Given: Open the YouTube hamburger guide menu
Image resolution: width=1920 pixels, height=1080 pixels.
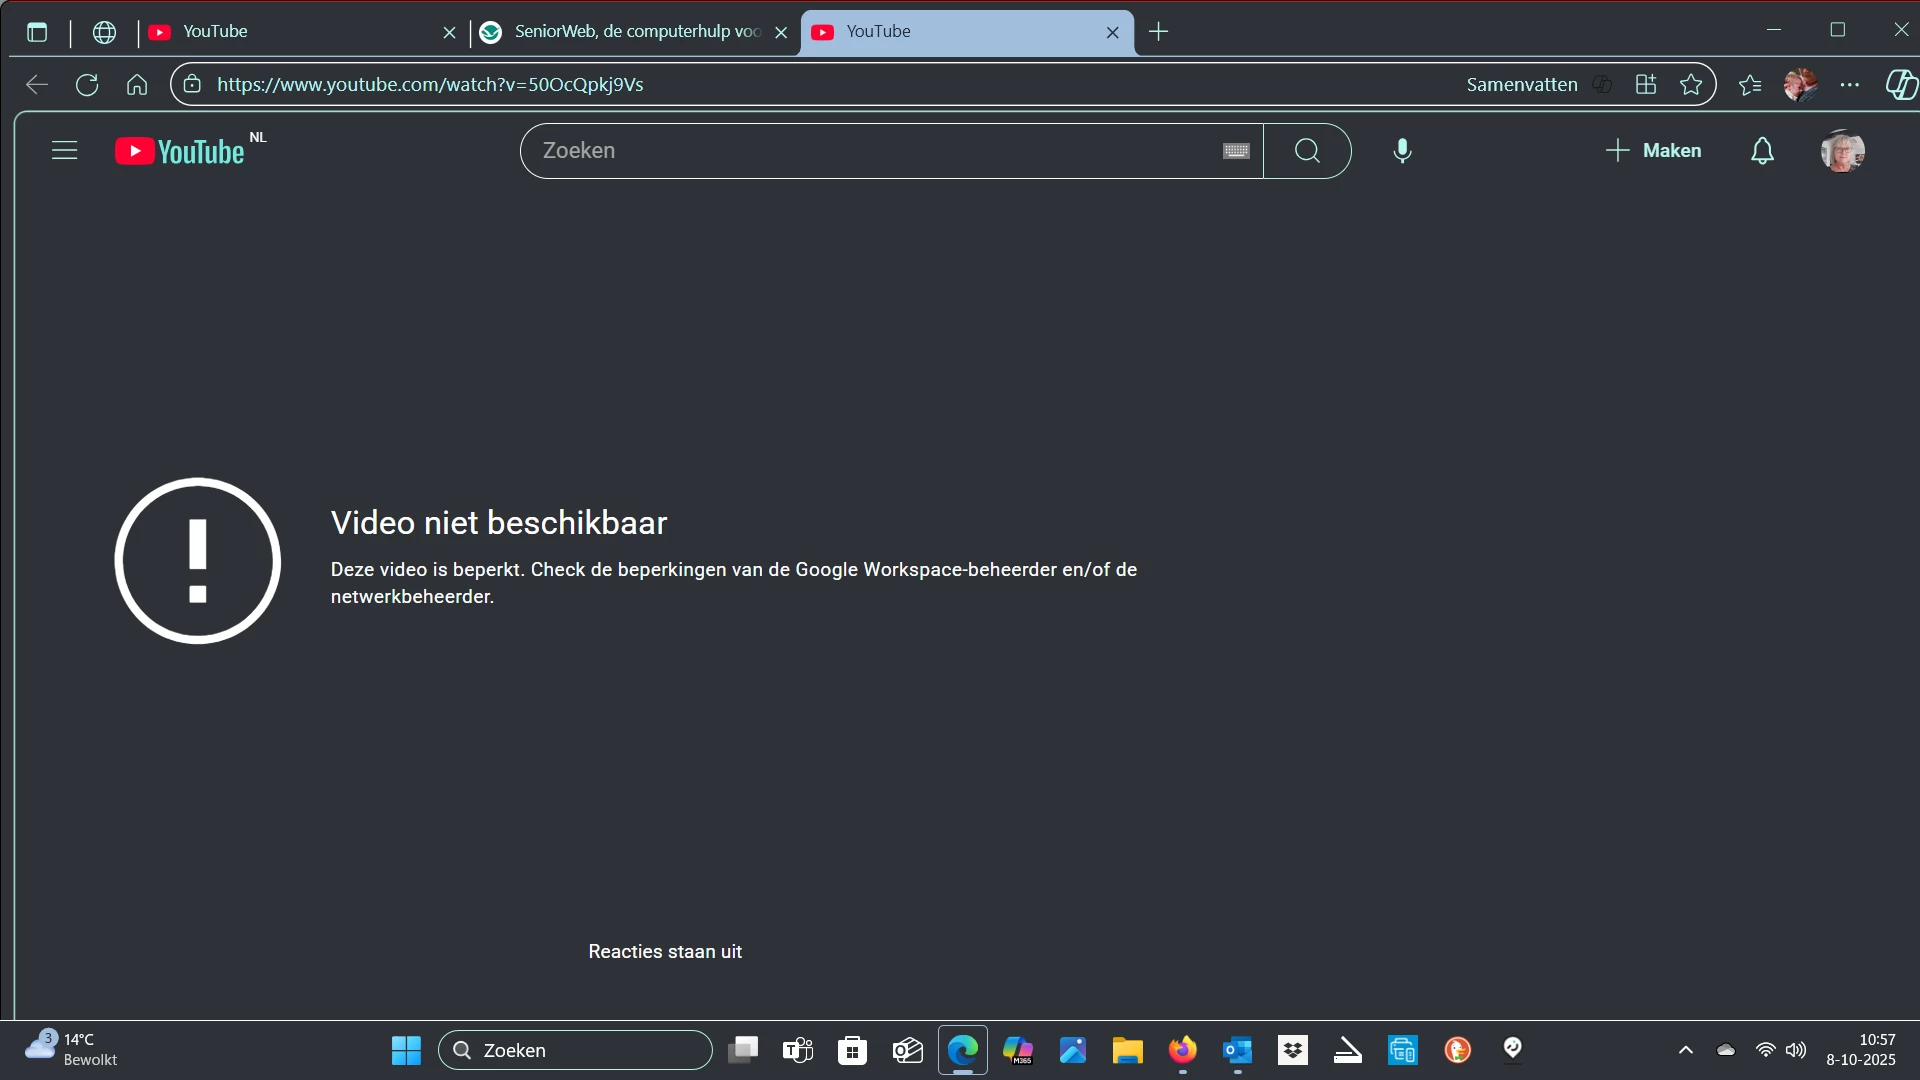Looking at the screenshot, I should pos(64,151).
